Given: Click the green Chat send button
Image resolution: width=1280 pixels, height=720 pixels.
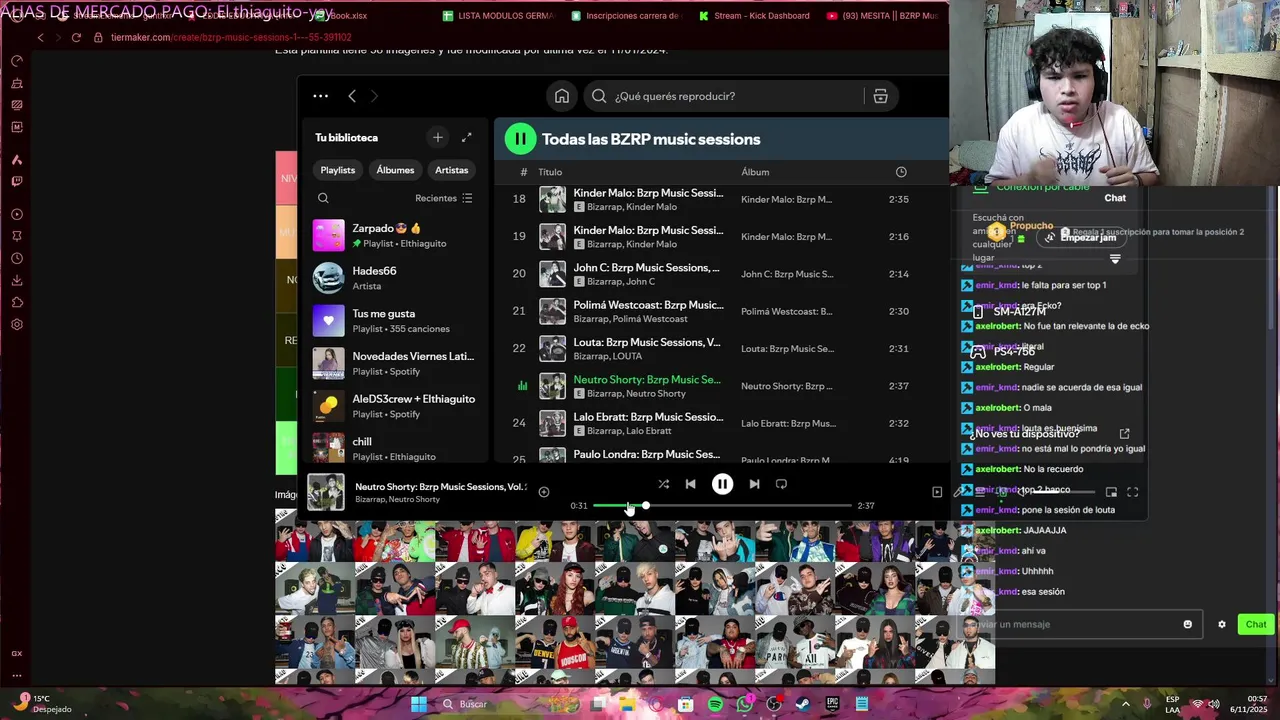Looking at the screenshot, I should click(1256, 624).
